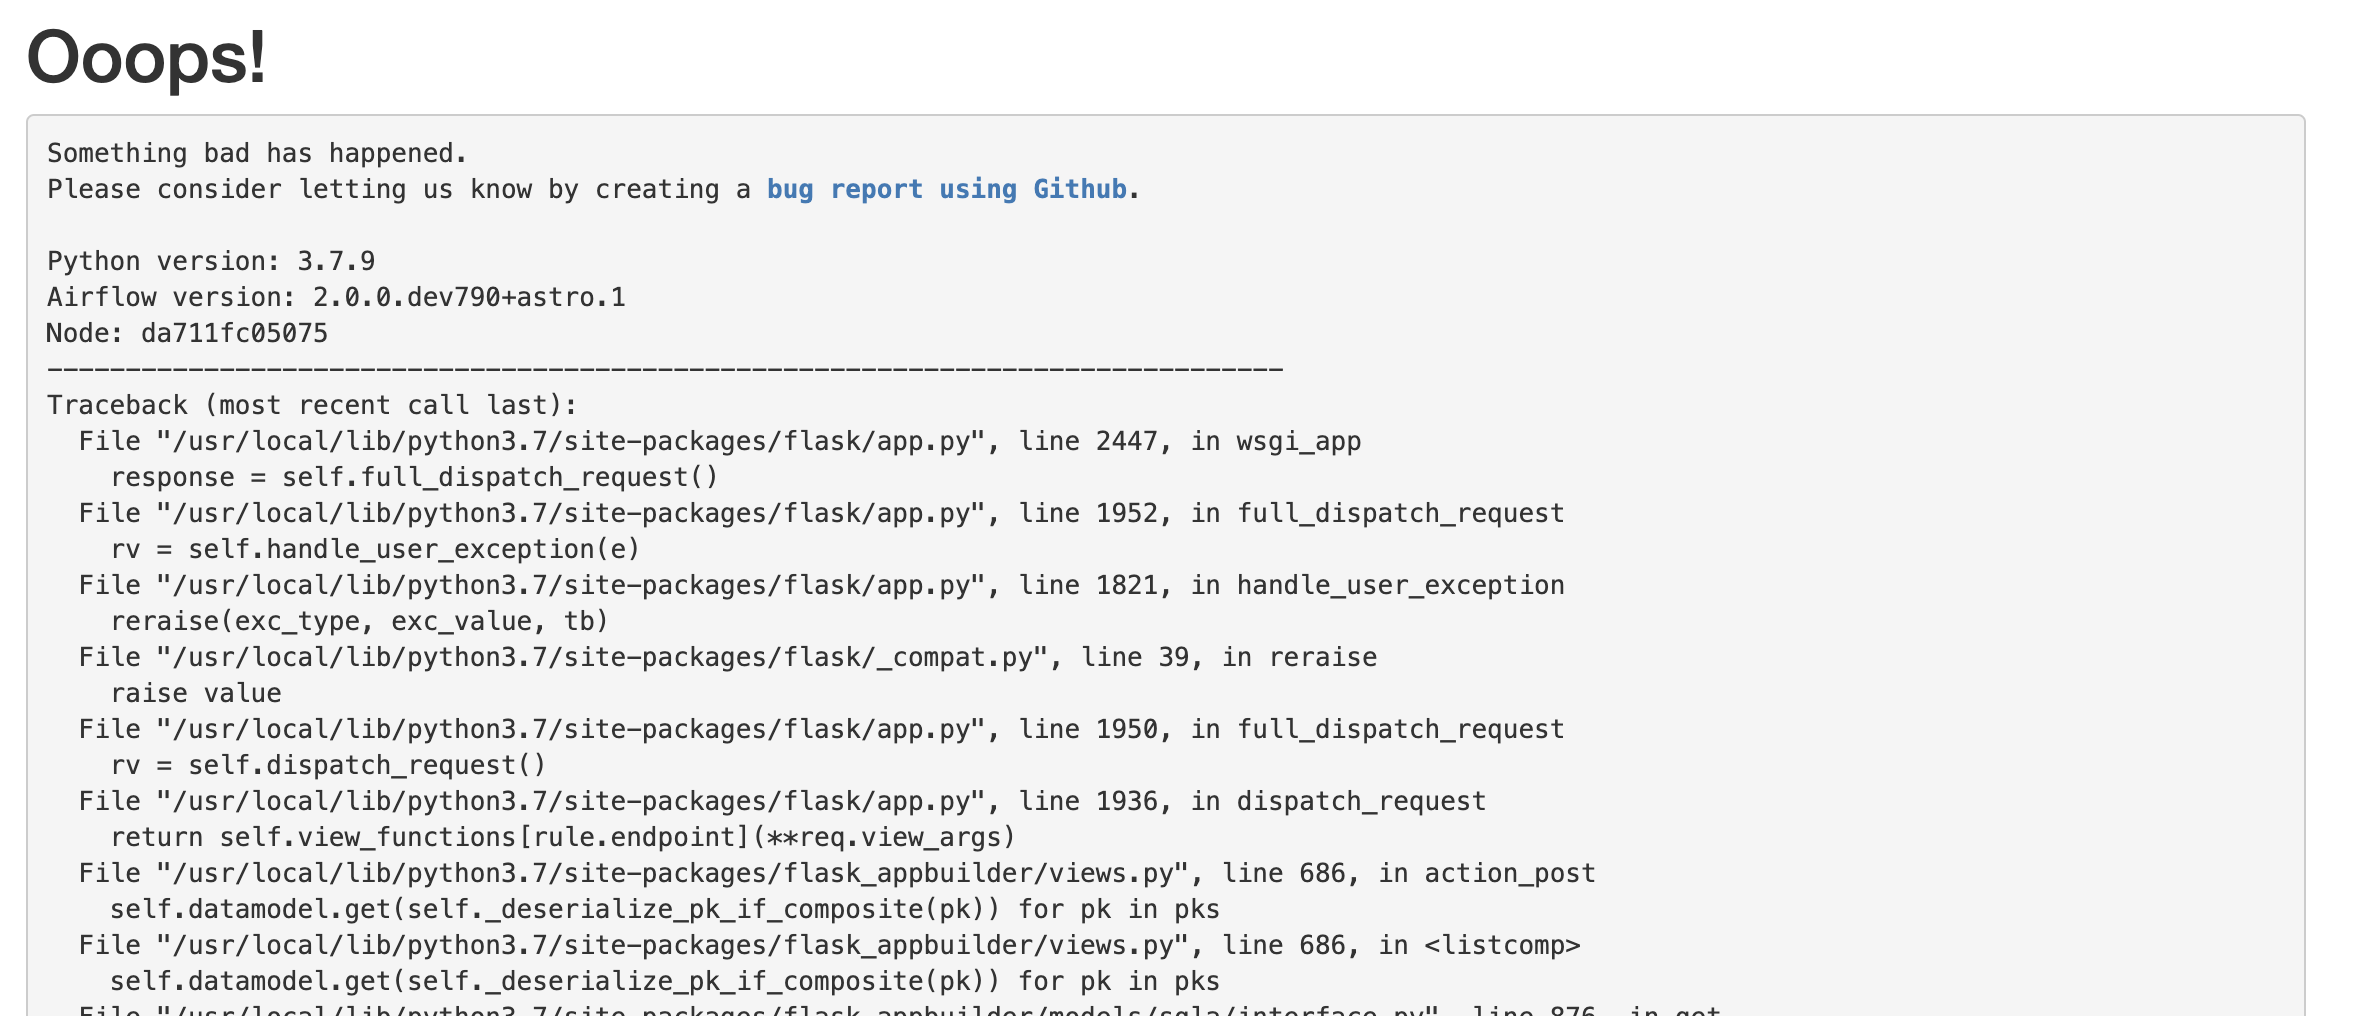Click 'return self.view_functions[rule.endpoint]' code line

pos(563,837)
